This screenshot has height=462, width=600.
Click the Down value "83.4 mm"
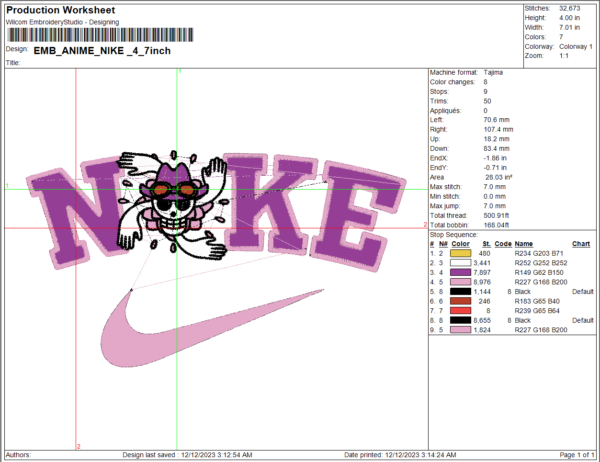[x=496, y=149]
